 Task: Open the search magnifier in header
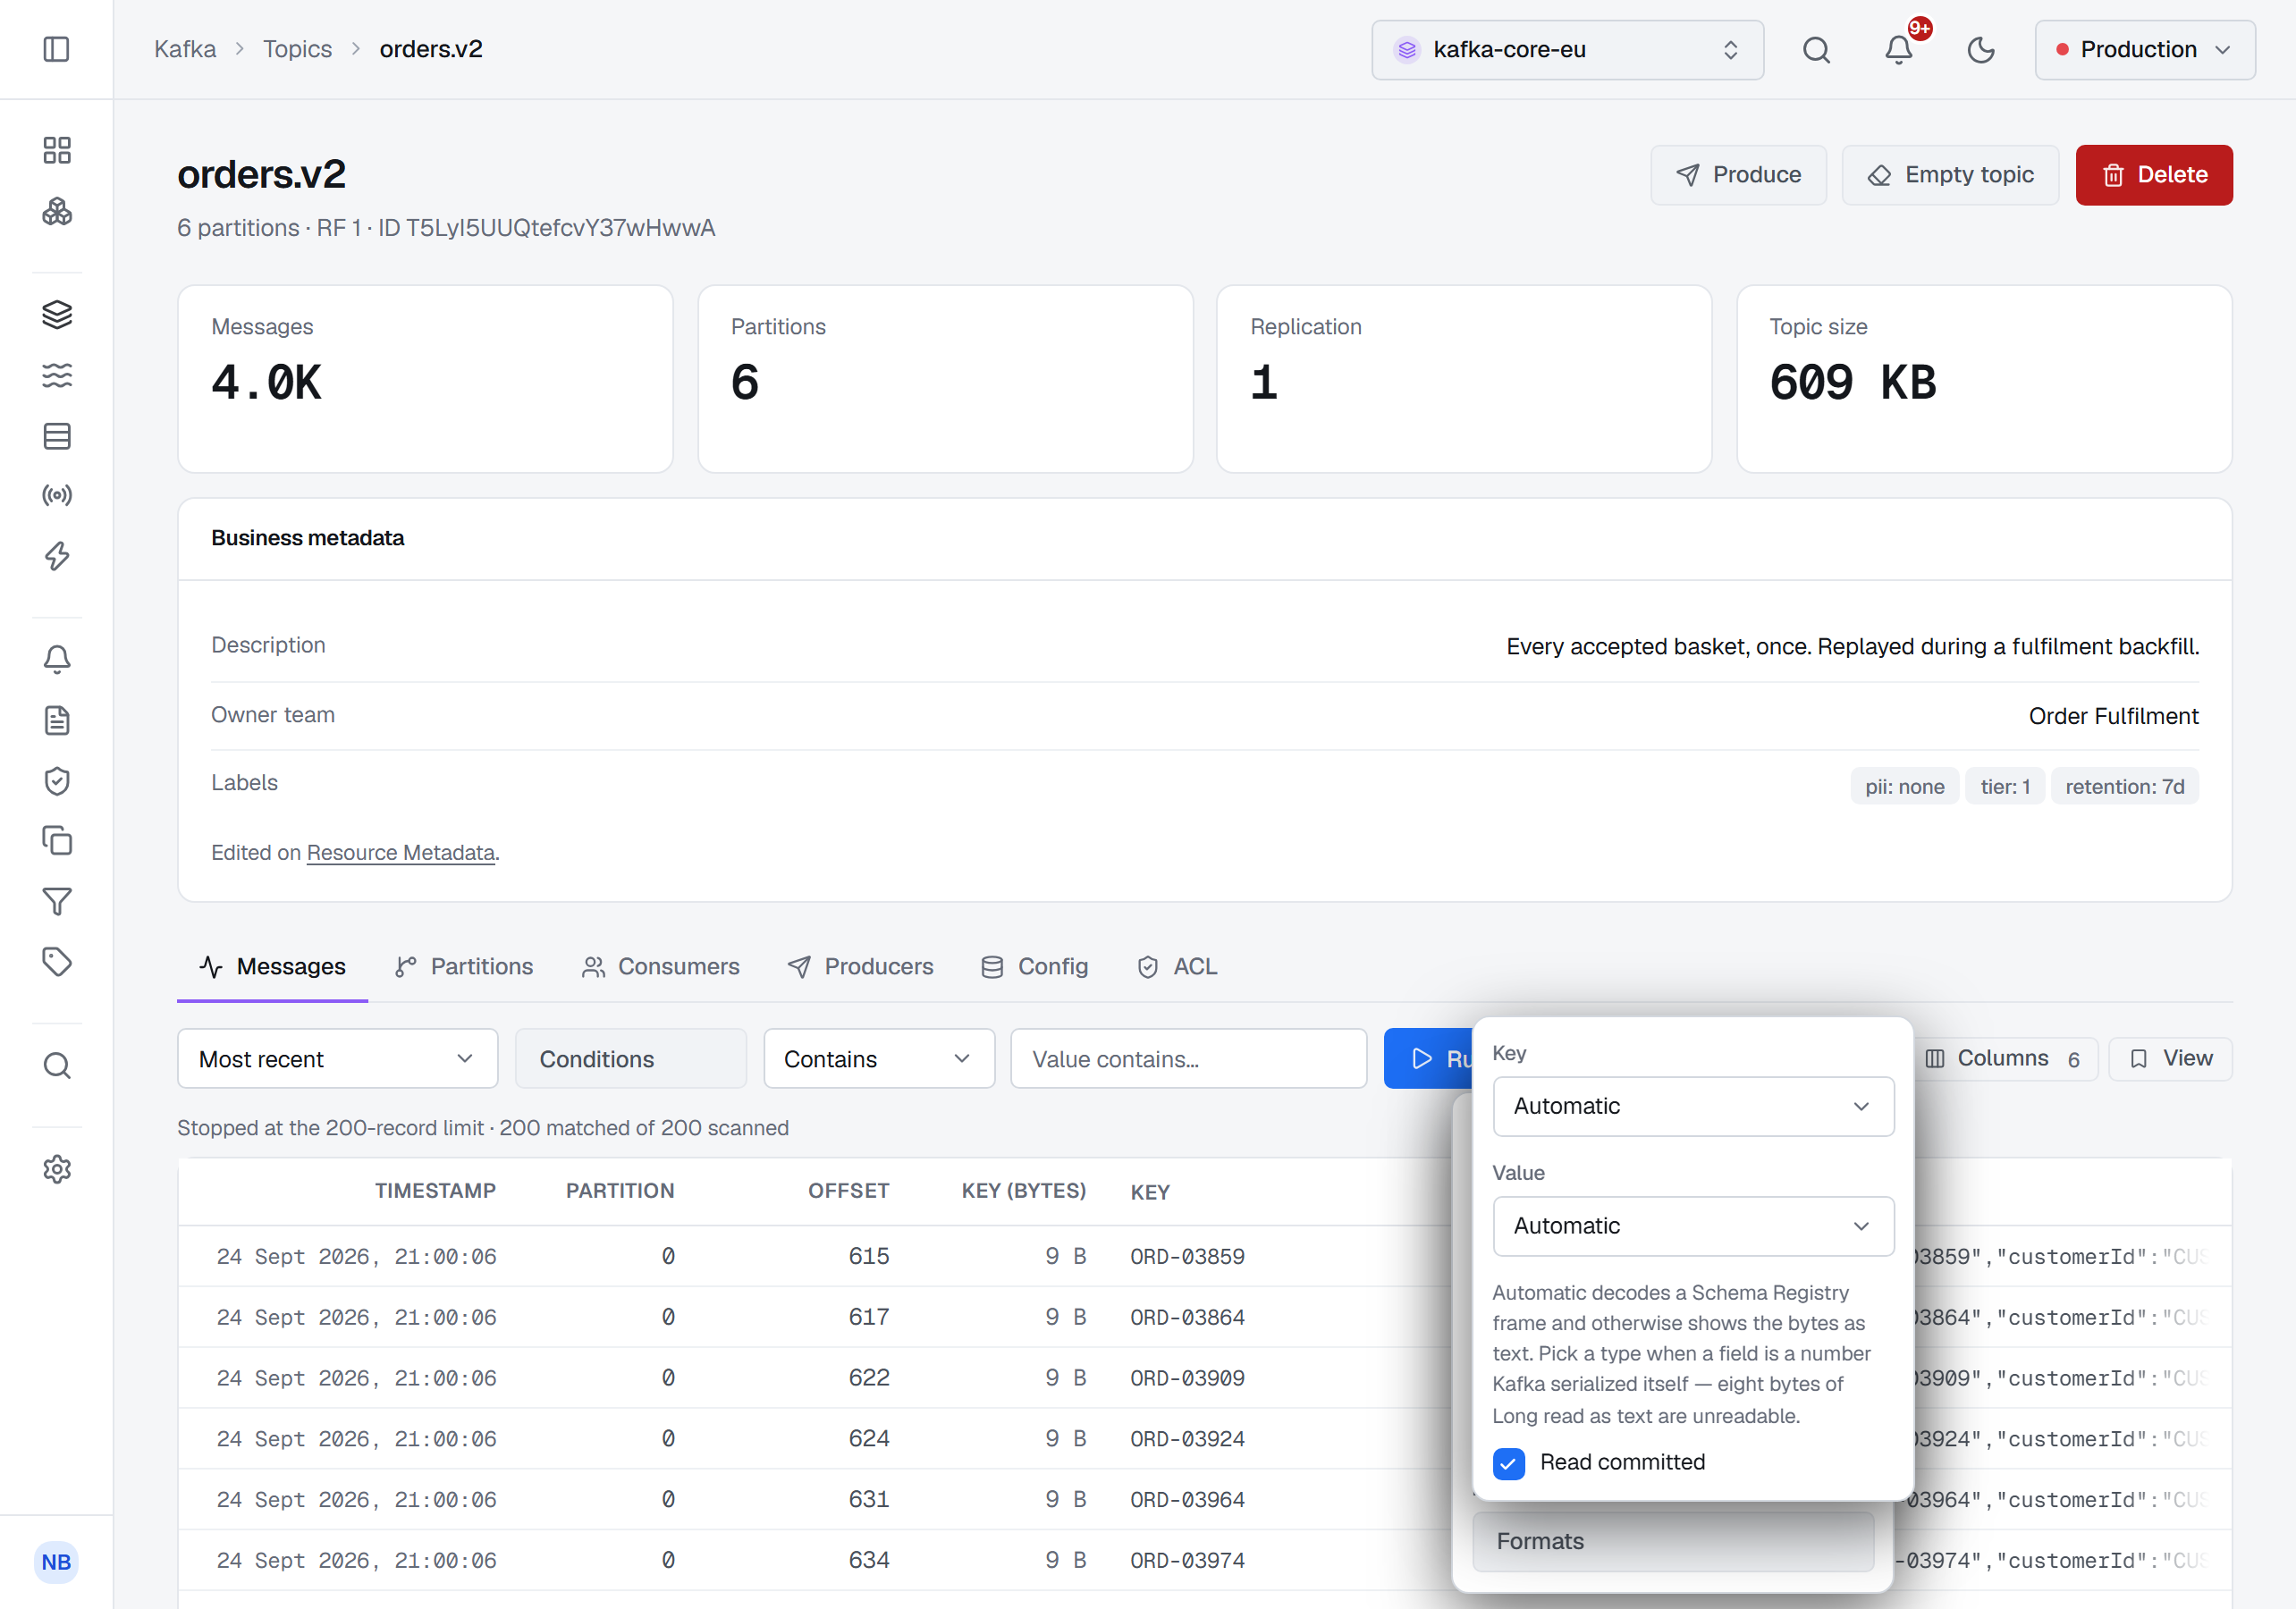(x=1816, y=49)
